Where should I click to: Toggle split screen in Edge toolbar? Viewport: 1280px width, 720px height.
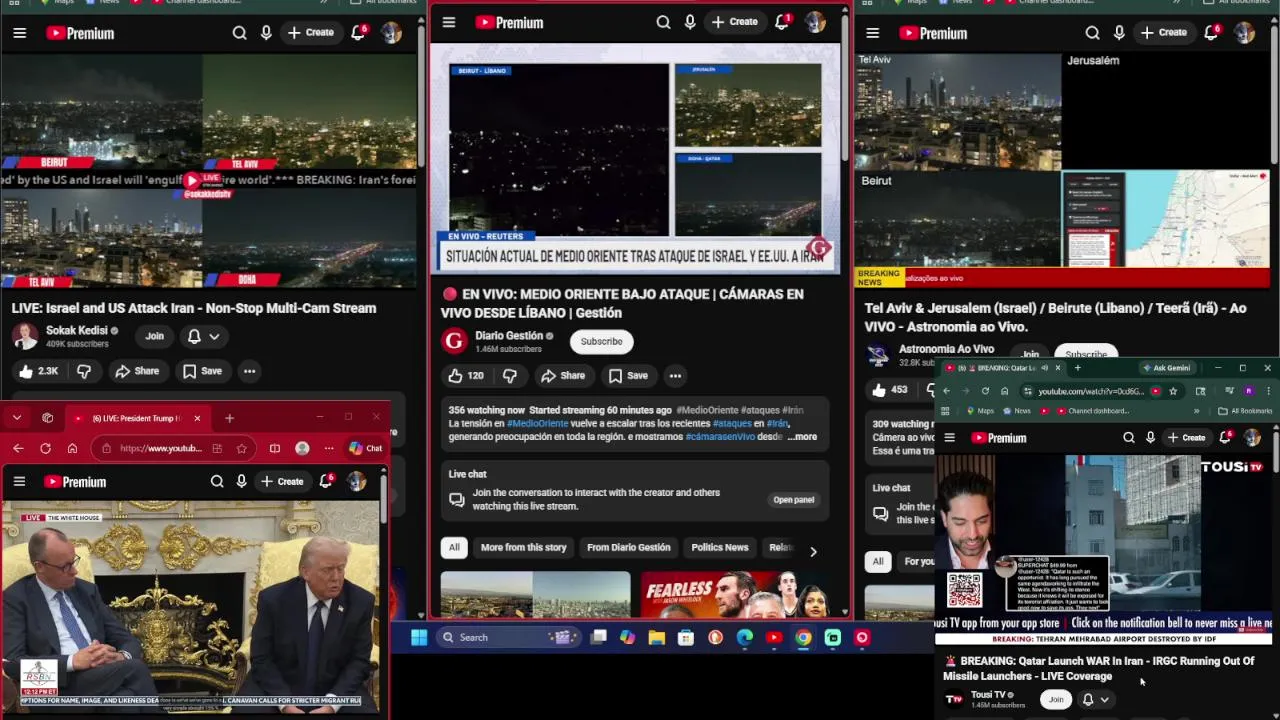(x=275, y=448)
